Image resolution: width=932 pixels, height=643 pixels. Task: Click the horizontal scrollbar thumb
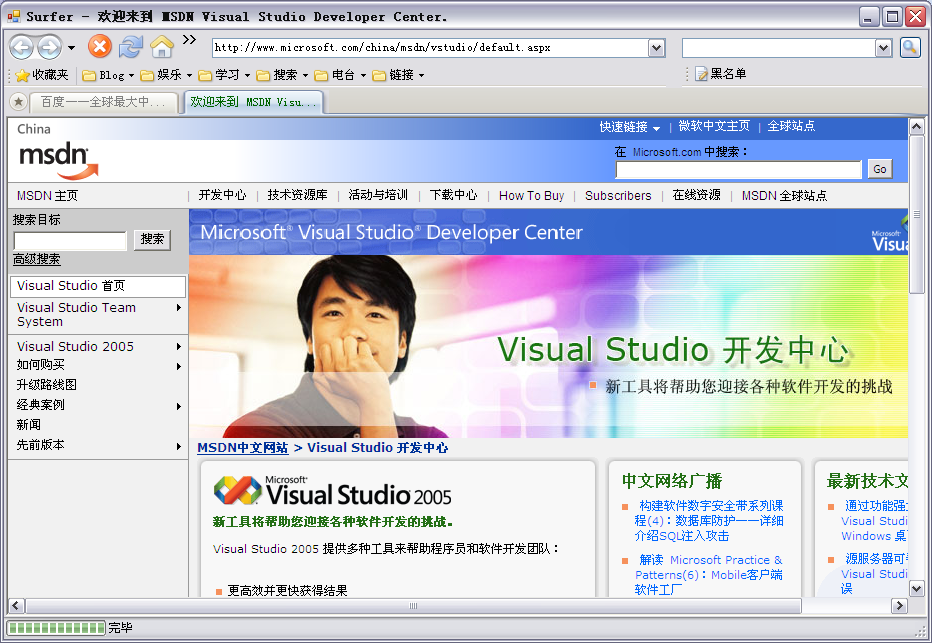pos(413,606)
